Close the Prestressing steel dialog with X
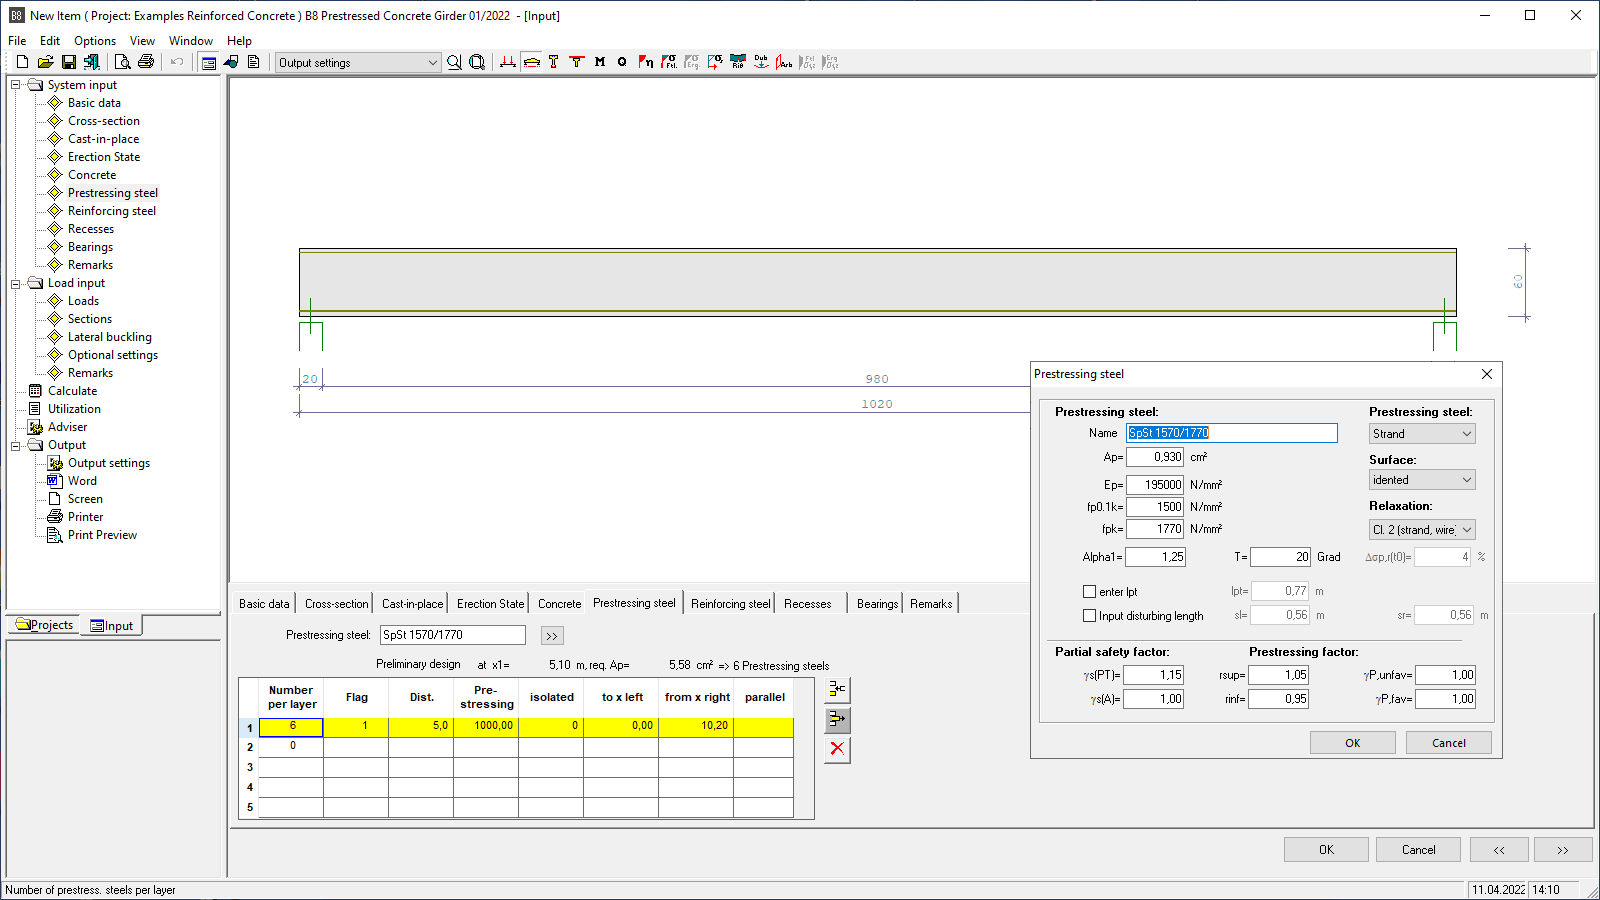 click(x=1487, y=374)
